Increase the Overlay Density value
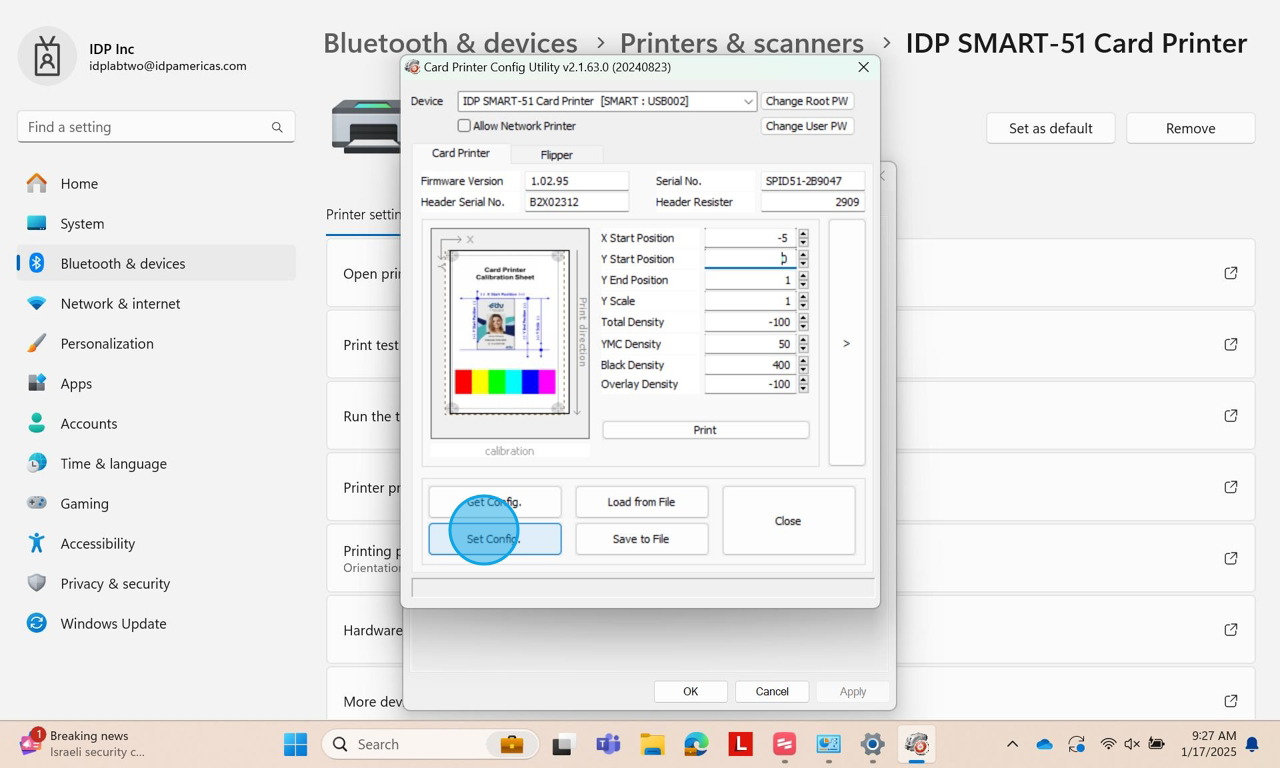Screen dimensions: 1280x768 point(803,380)
